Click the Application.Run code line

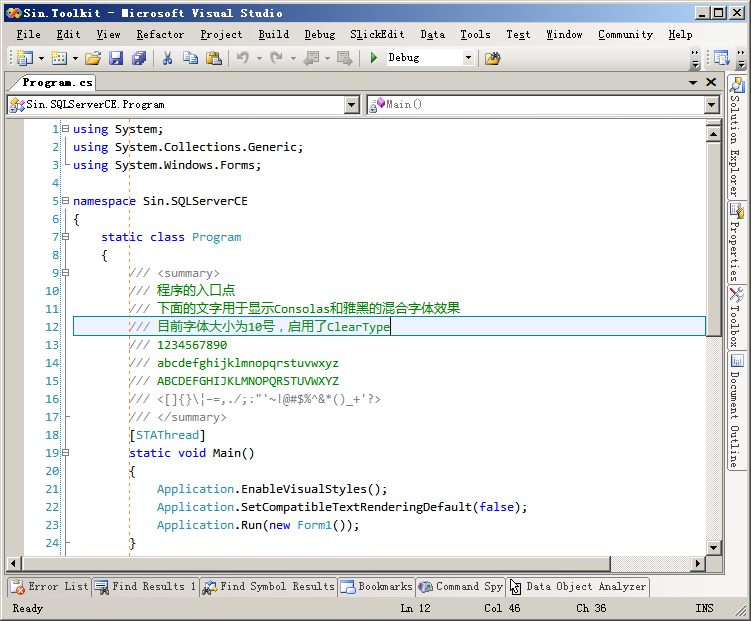coord(258,525)
